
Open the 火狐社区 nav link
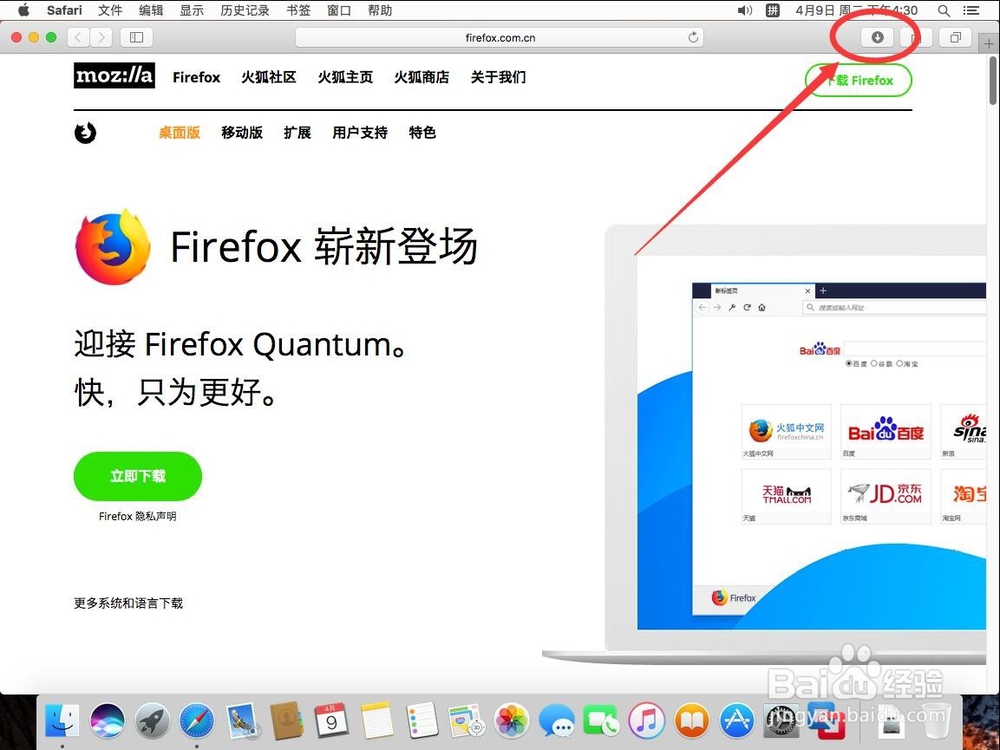pos(268,77)
